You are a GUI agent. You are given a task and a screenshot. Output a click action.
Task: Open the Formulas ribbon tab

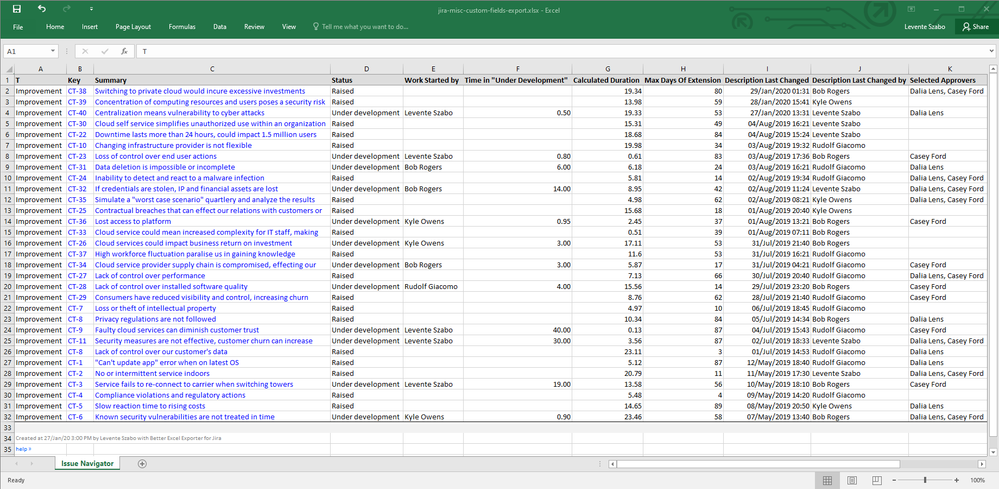182,27
